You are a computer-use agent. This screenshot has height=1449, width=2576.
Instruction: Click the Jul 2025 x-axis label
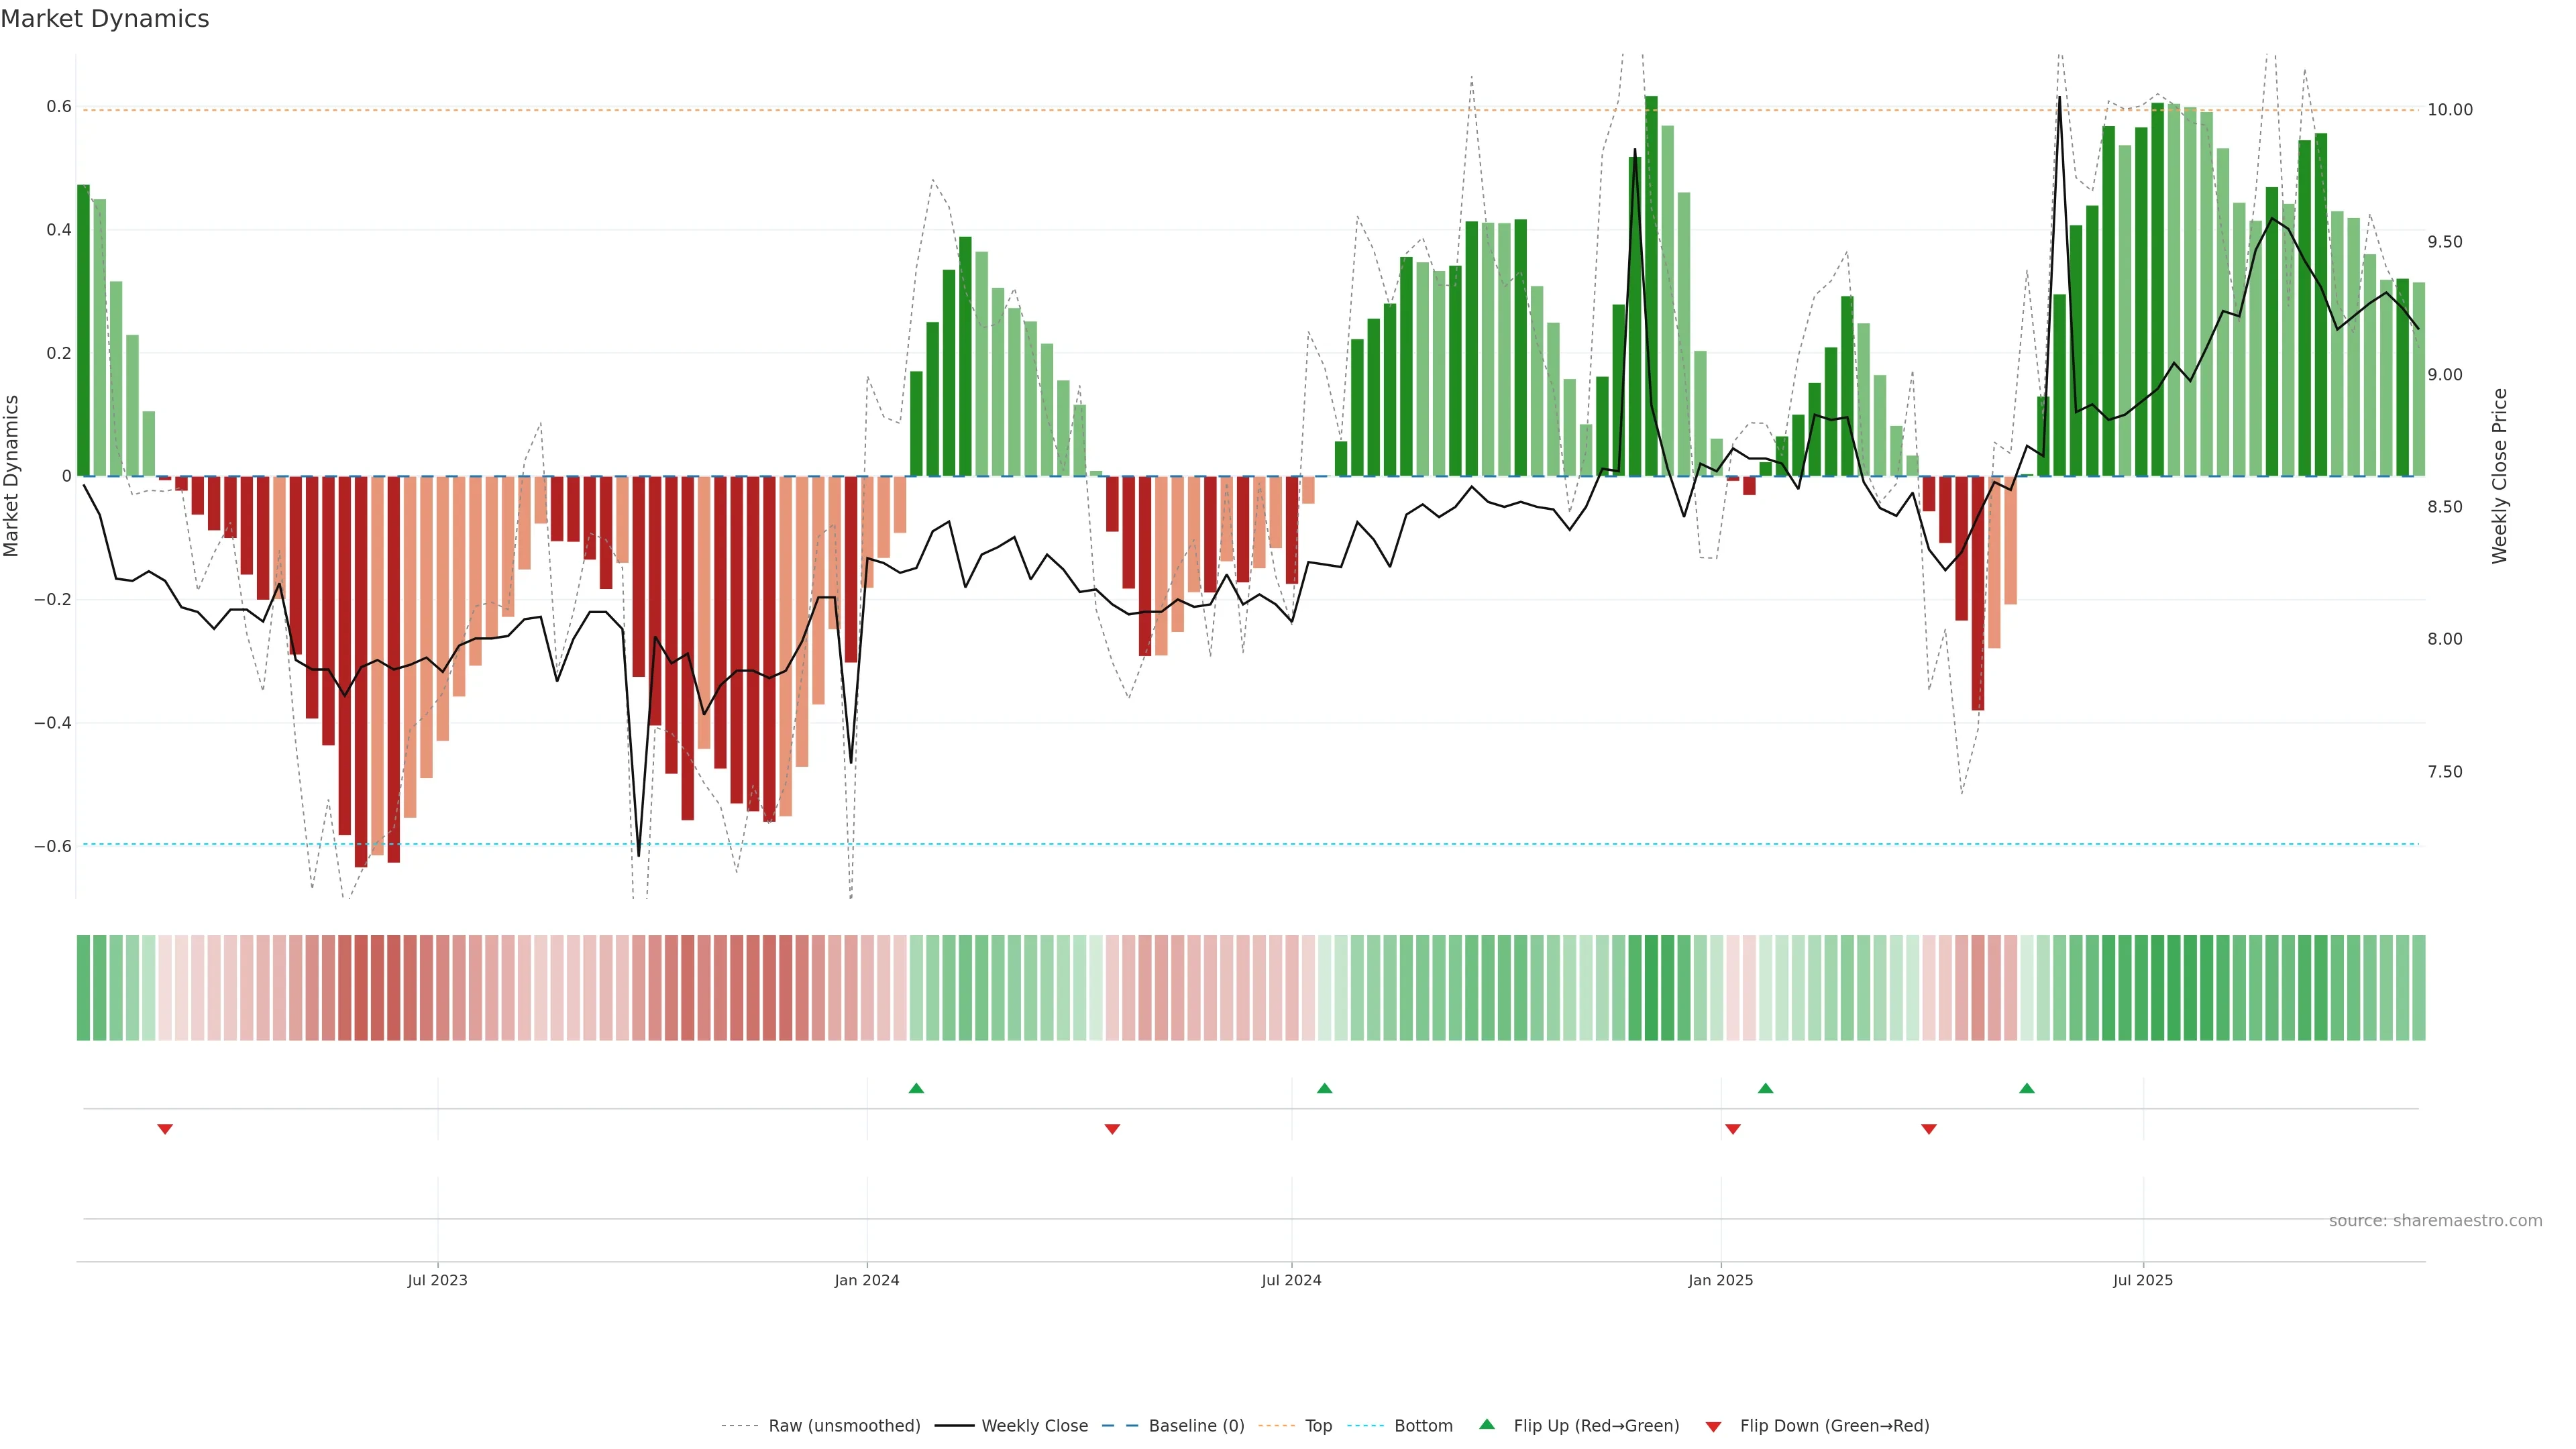(x=2142, y=1280)
